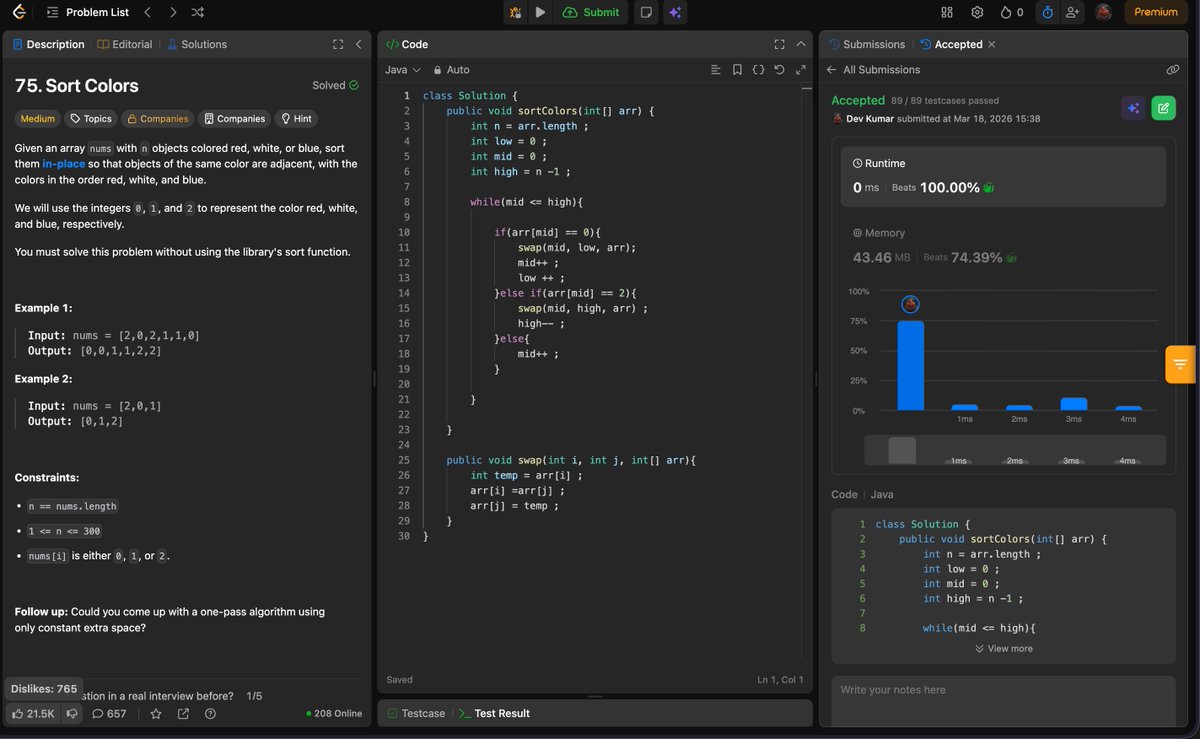Toggle the Auto lock setting
Viewport: 1200px width, 739px height.
tap(451, 70)
